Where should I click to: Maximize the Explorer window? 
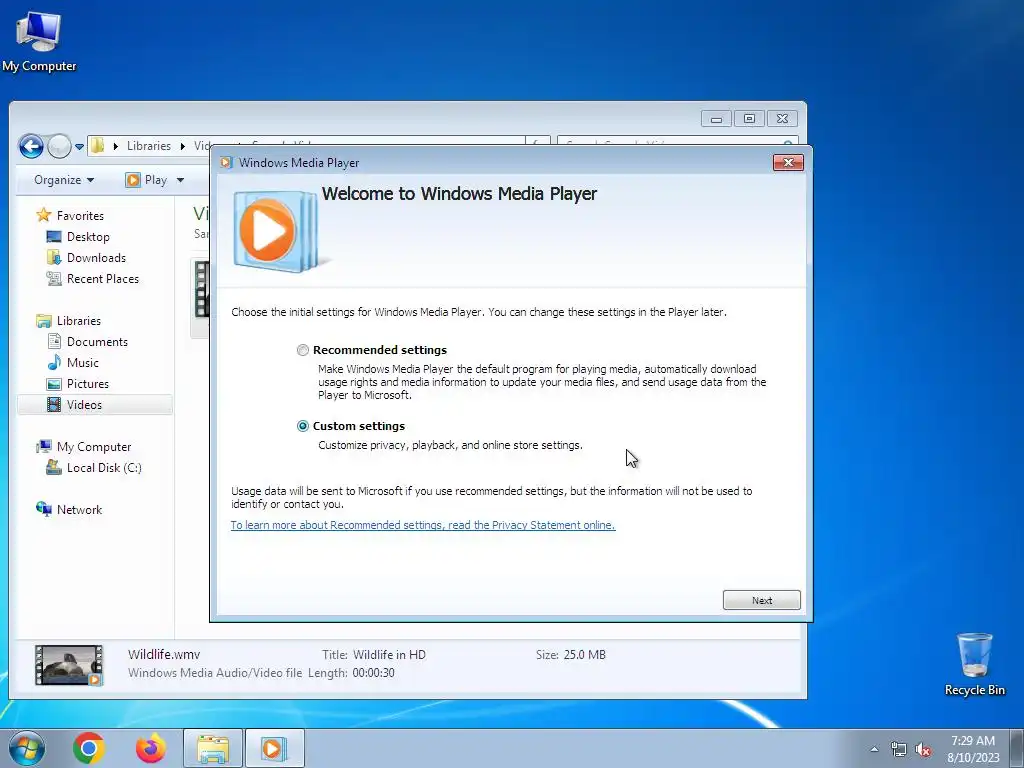click(x=749, y=118)
